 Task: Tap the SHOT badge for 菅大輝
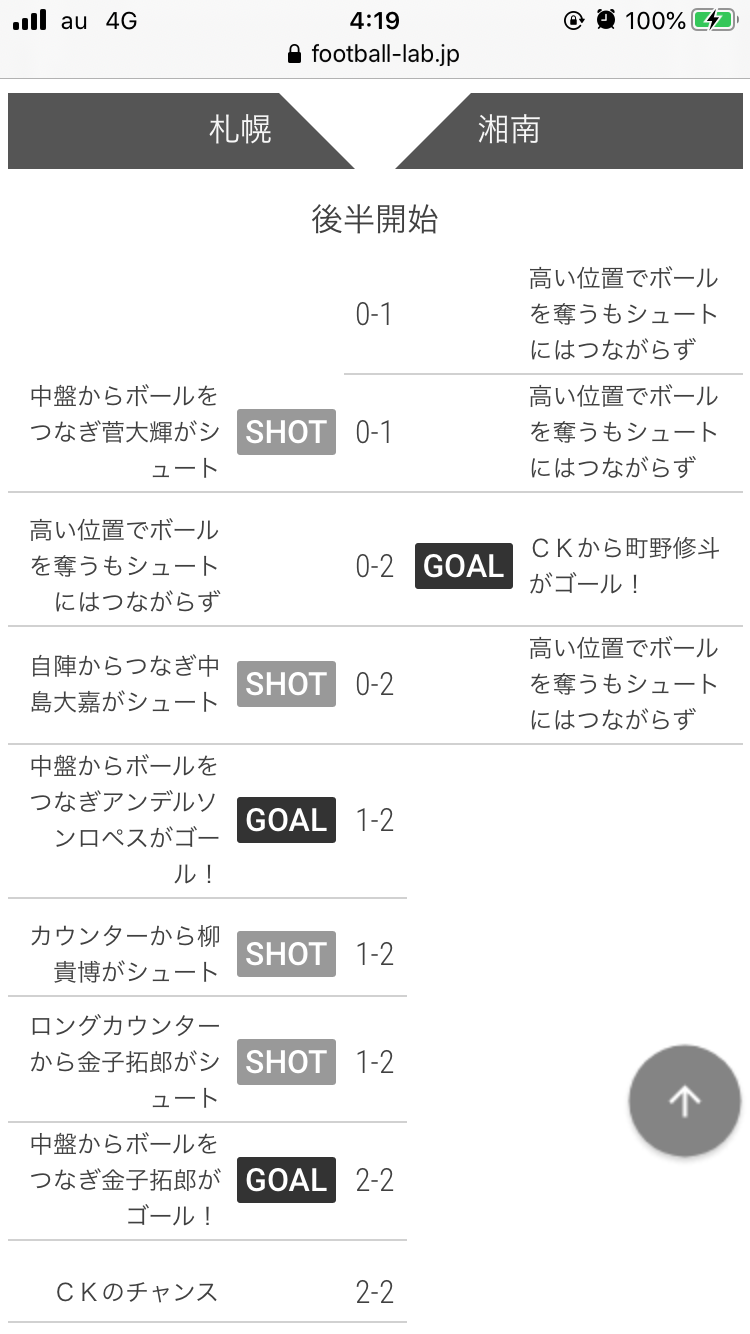286,432
